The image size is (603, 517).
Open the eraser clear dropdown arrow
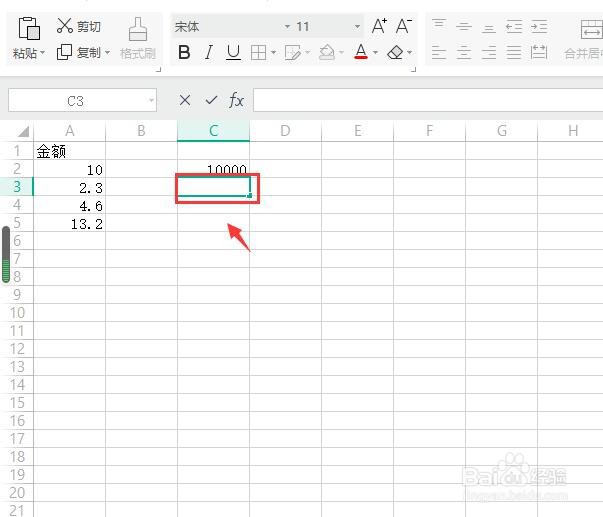pyautogui.click(x=409, y=52)
